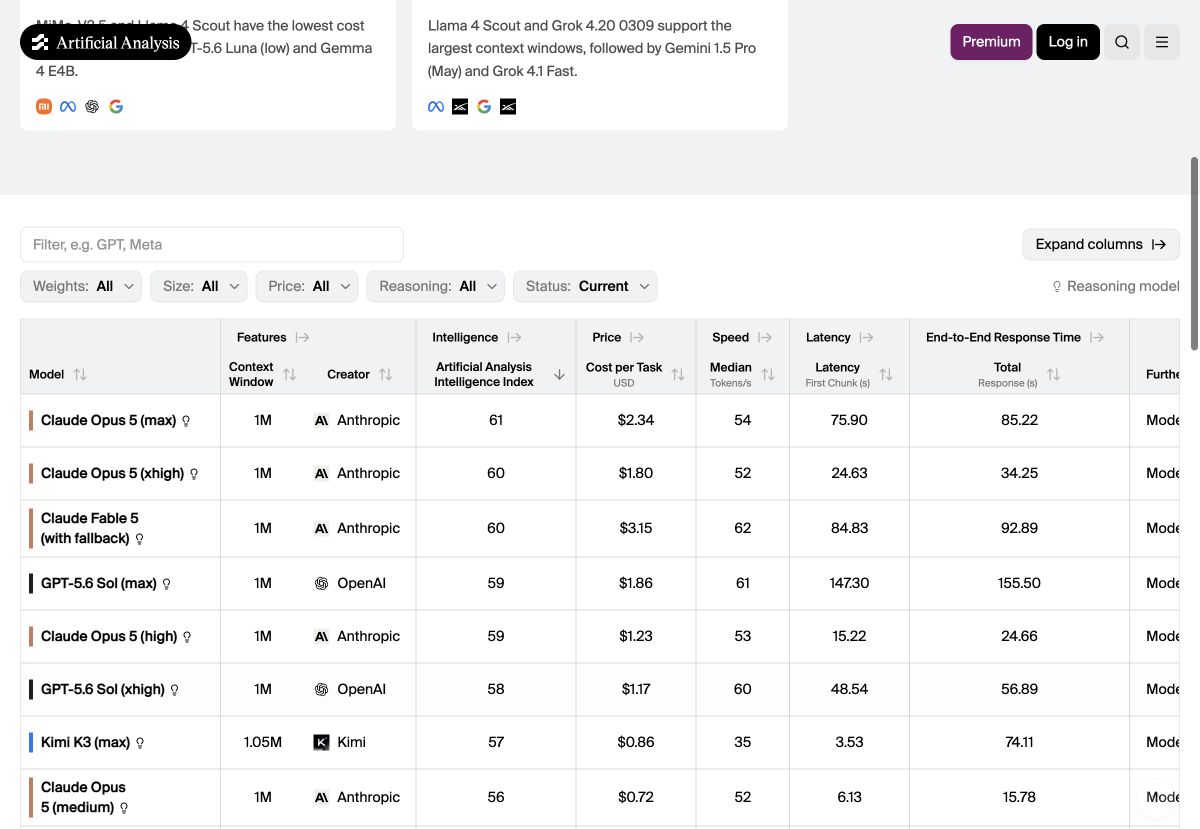The image size is (1200, 829).
Task: Expand the Intelligence column group arrow
Action: coord(514,337)
